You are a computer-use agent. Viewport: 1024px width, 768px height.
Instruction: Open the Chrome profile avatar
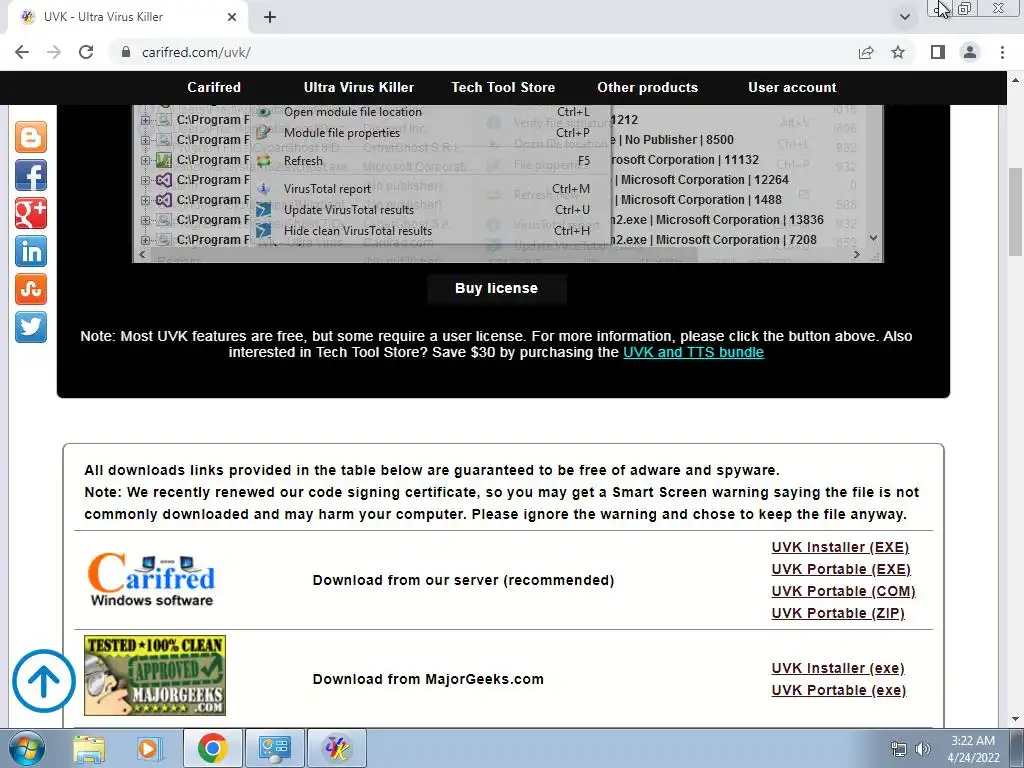970,52
